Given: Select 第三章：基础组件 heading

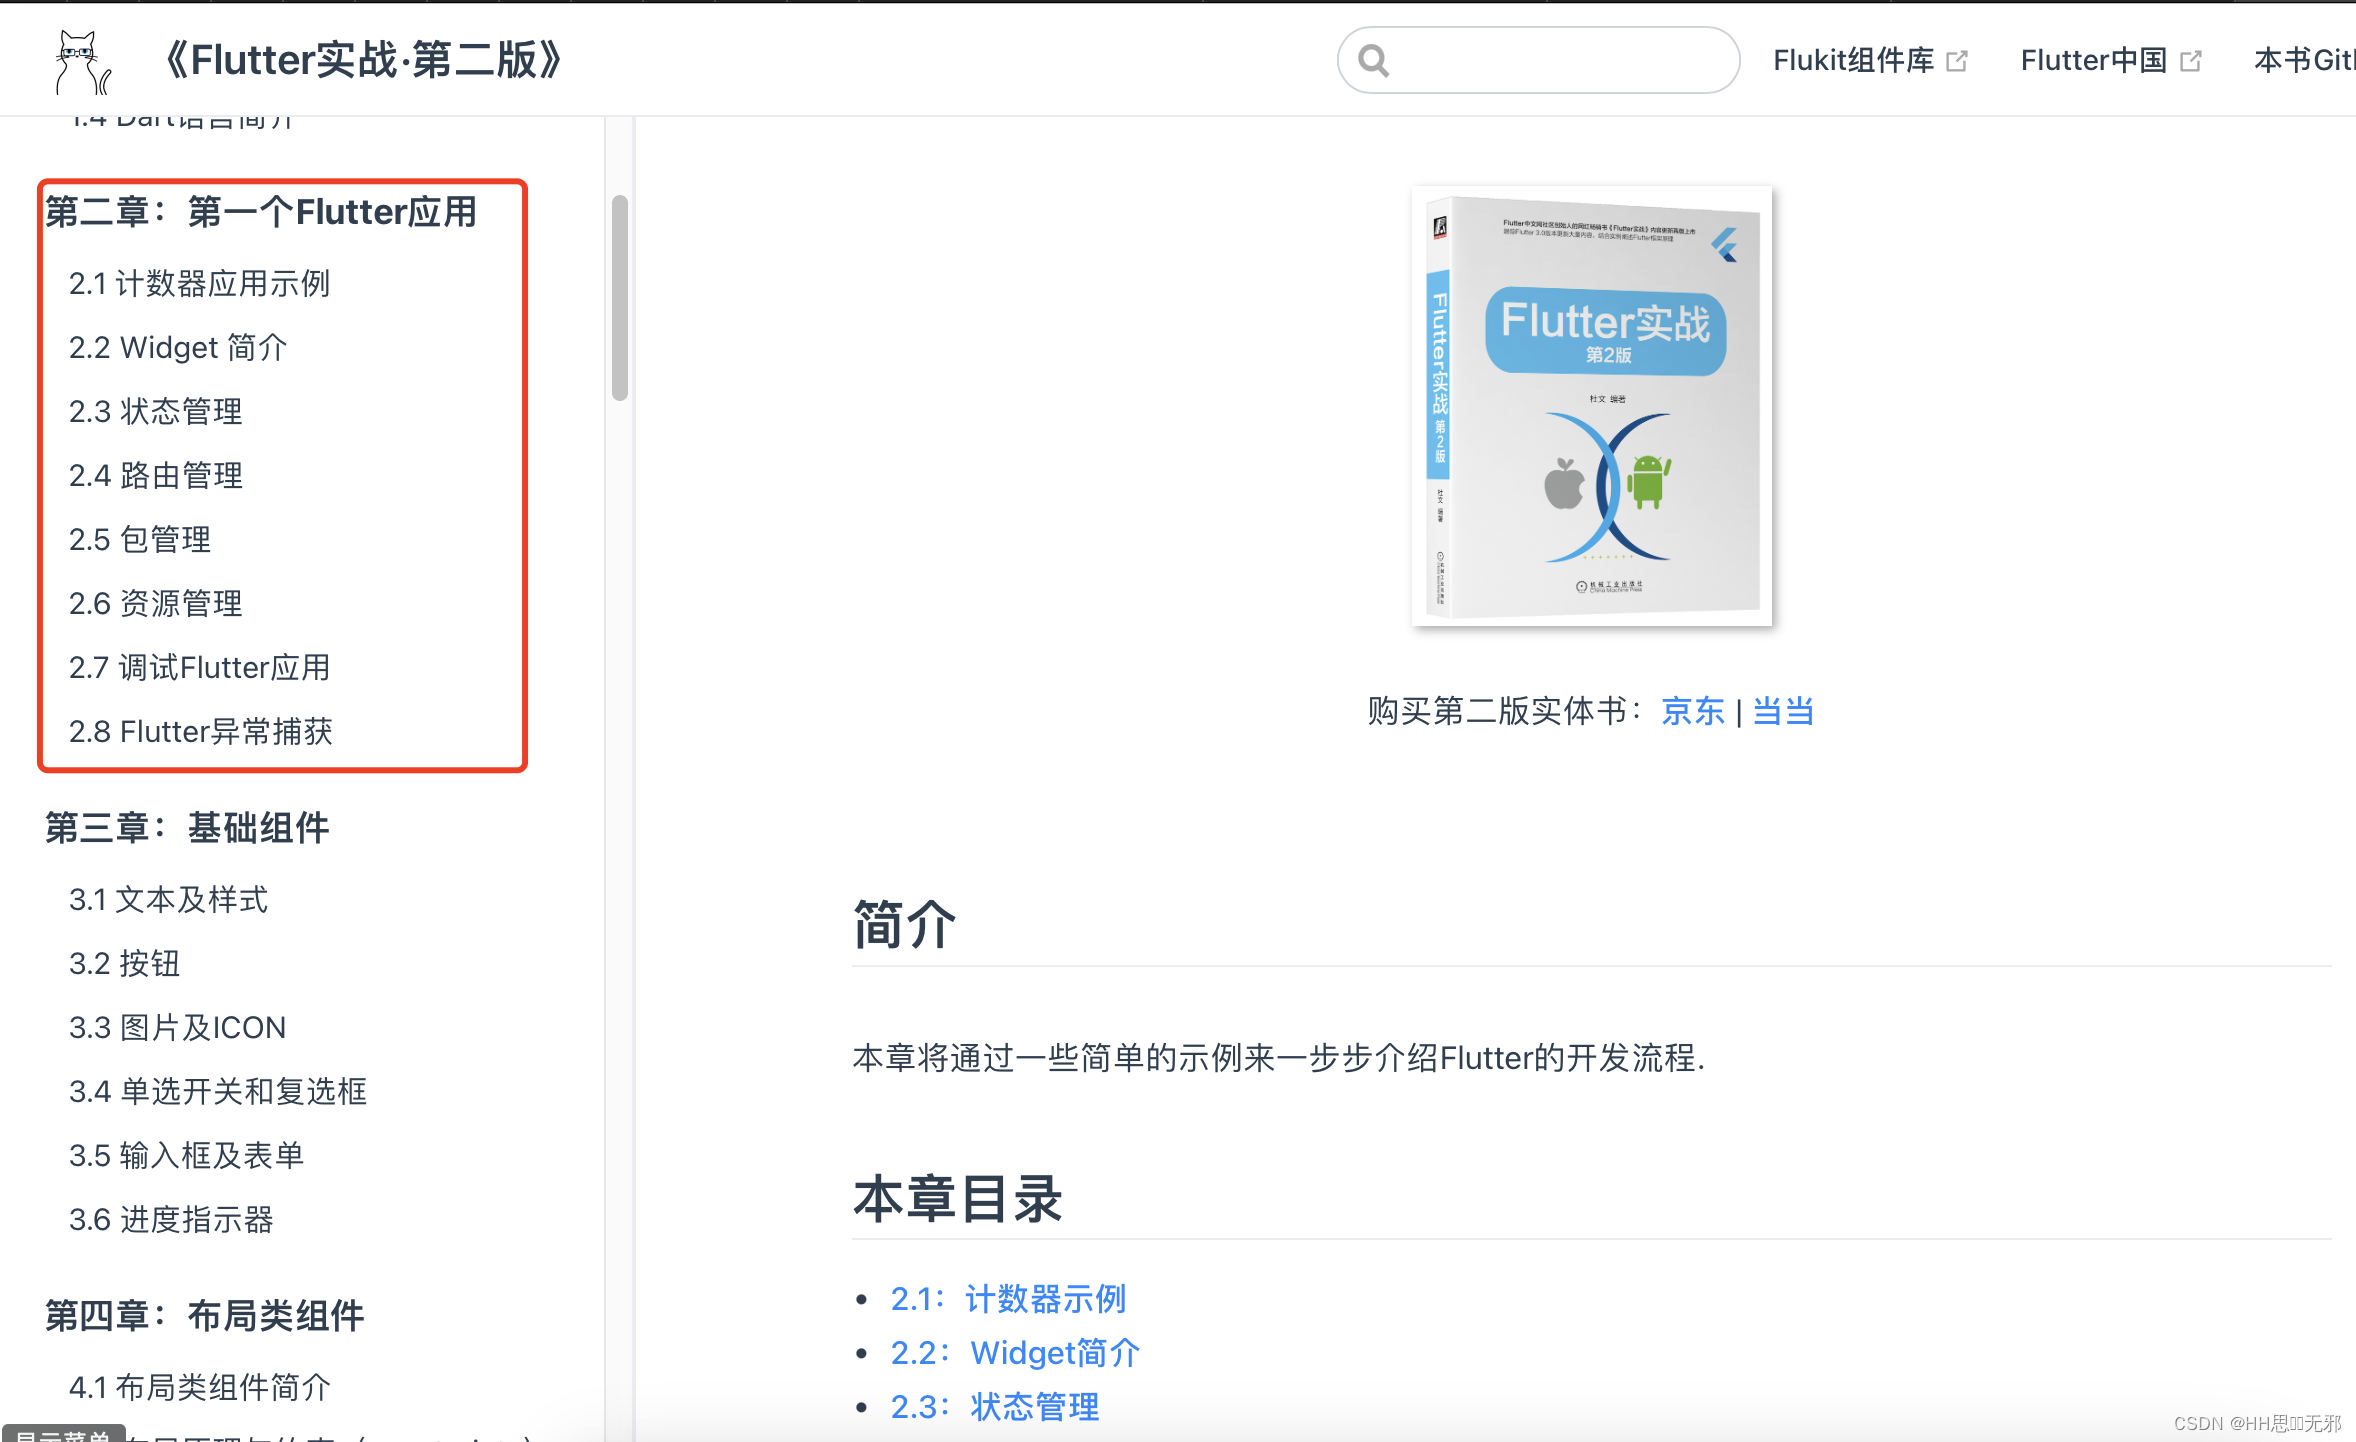Looking at the screenshot, I should (x=187, y=828).
